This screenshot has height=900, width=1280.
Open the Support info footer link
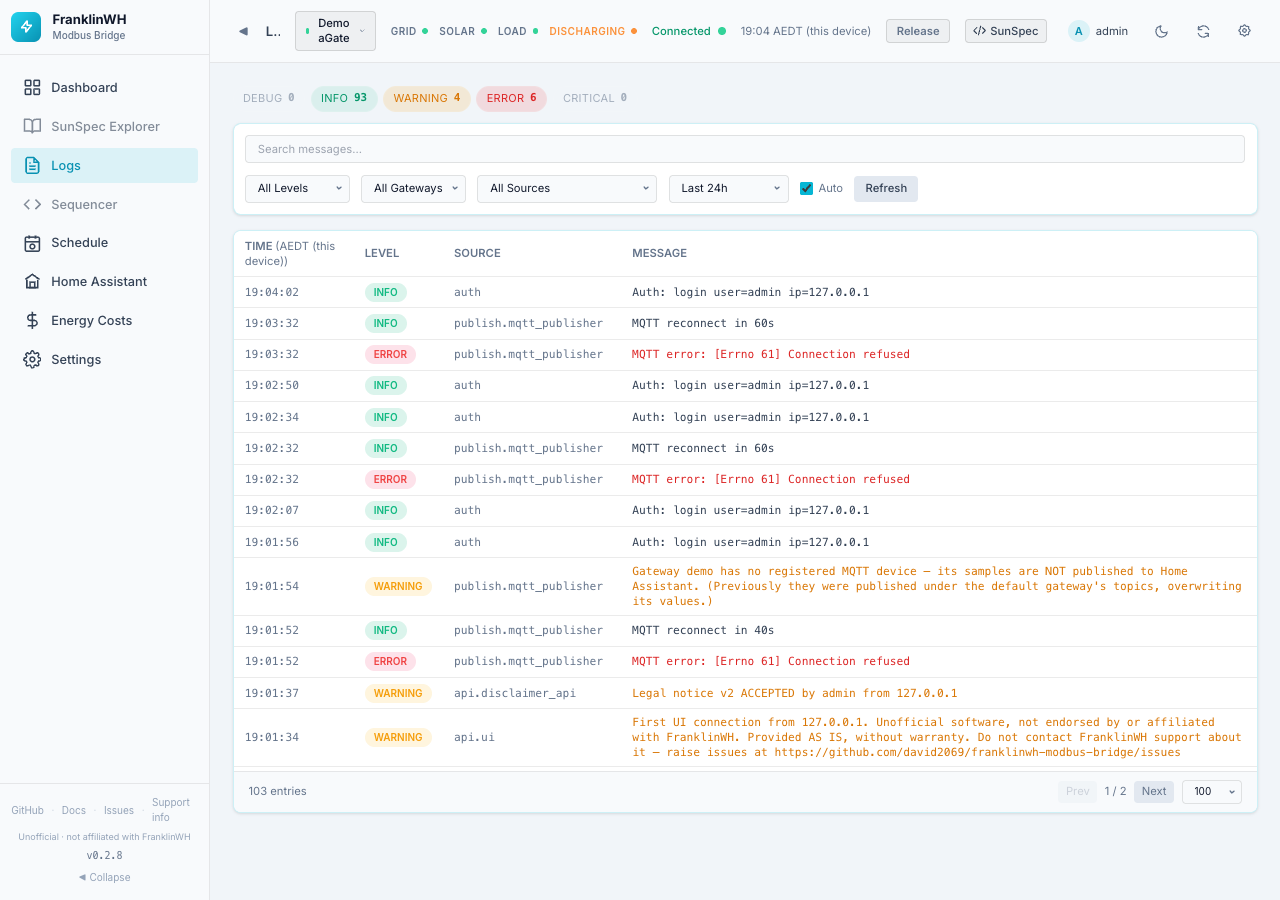coord(171,810)
